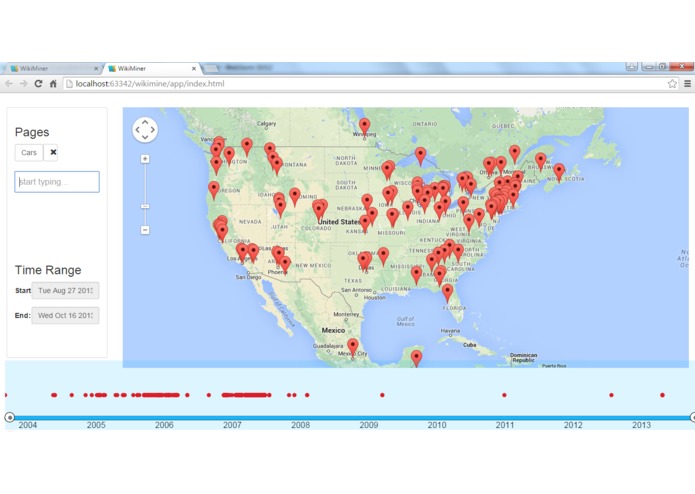
Task: Click the marker on Oregon coast
Action: (214, 189)
